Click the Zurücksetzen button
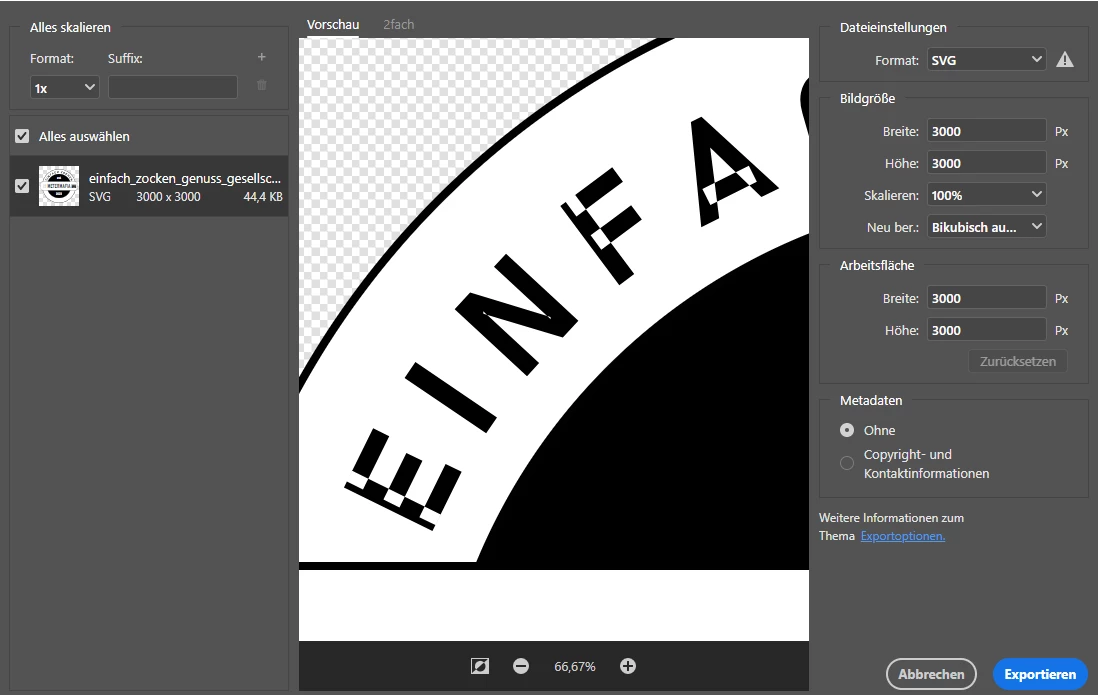The image size is (1098, 695). [x=1017, y=362]
